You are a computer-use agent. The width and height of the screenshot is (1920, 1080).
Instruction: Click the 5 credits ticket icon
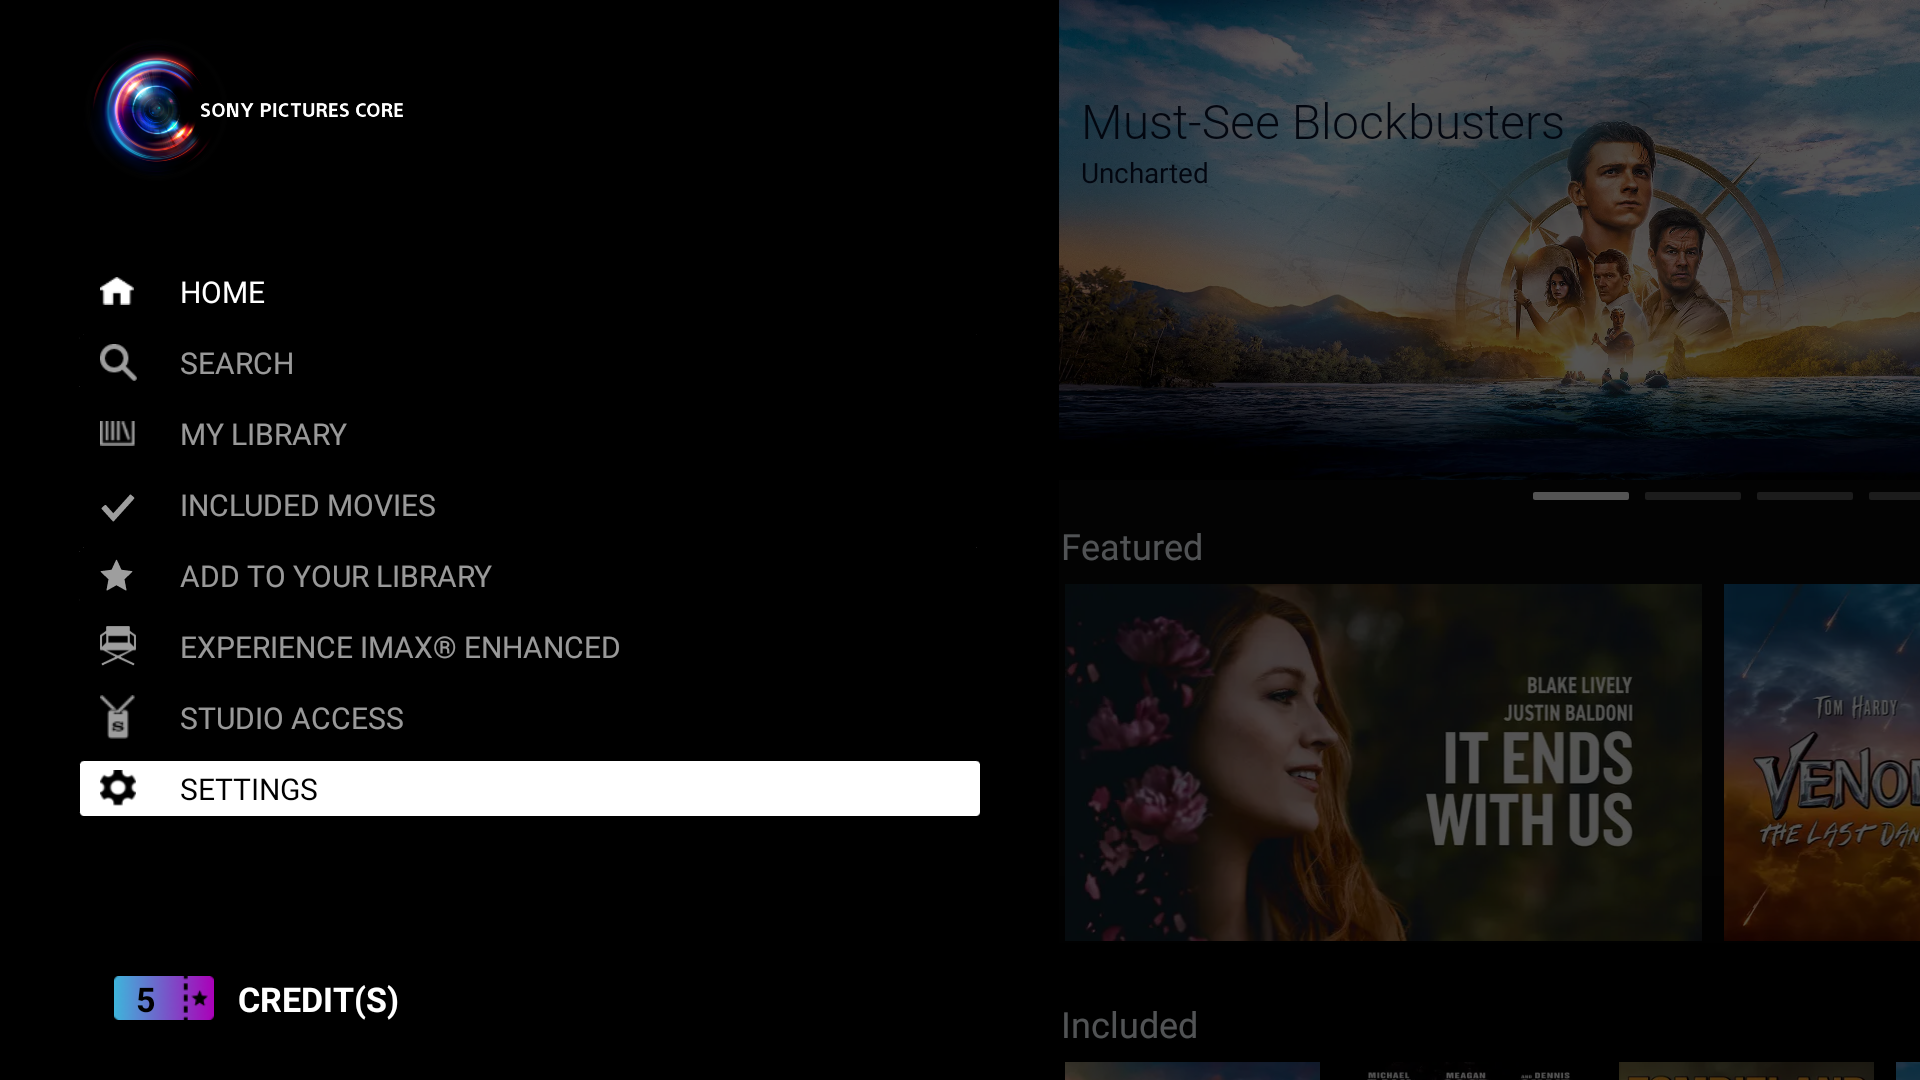point(164,998)
